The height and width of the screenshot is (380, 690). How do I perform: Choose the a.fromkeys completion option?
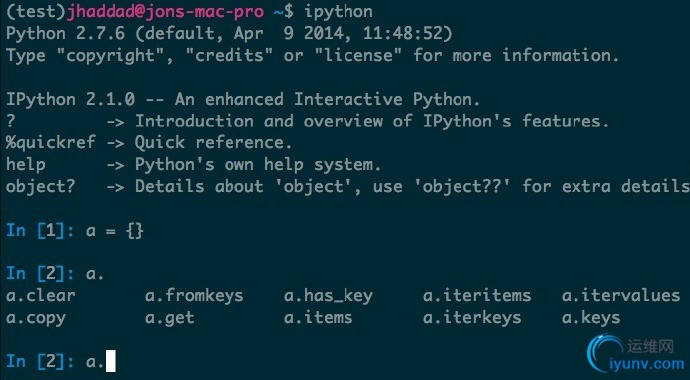[194, 296]
